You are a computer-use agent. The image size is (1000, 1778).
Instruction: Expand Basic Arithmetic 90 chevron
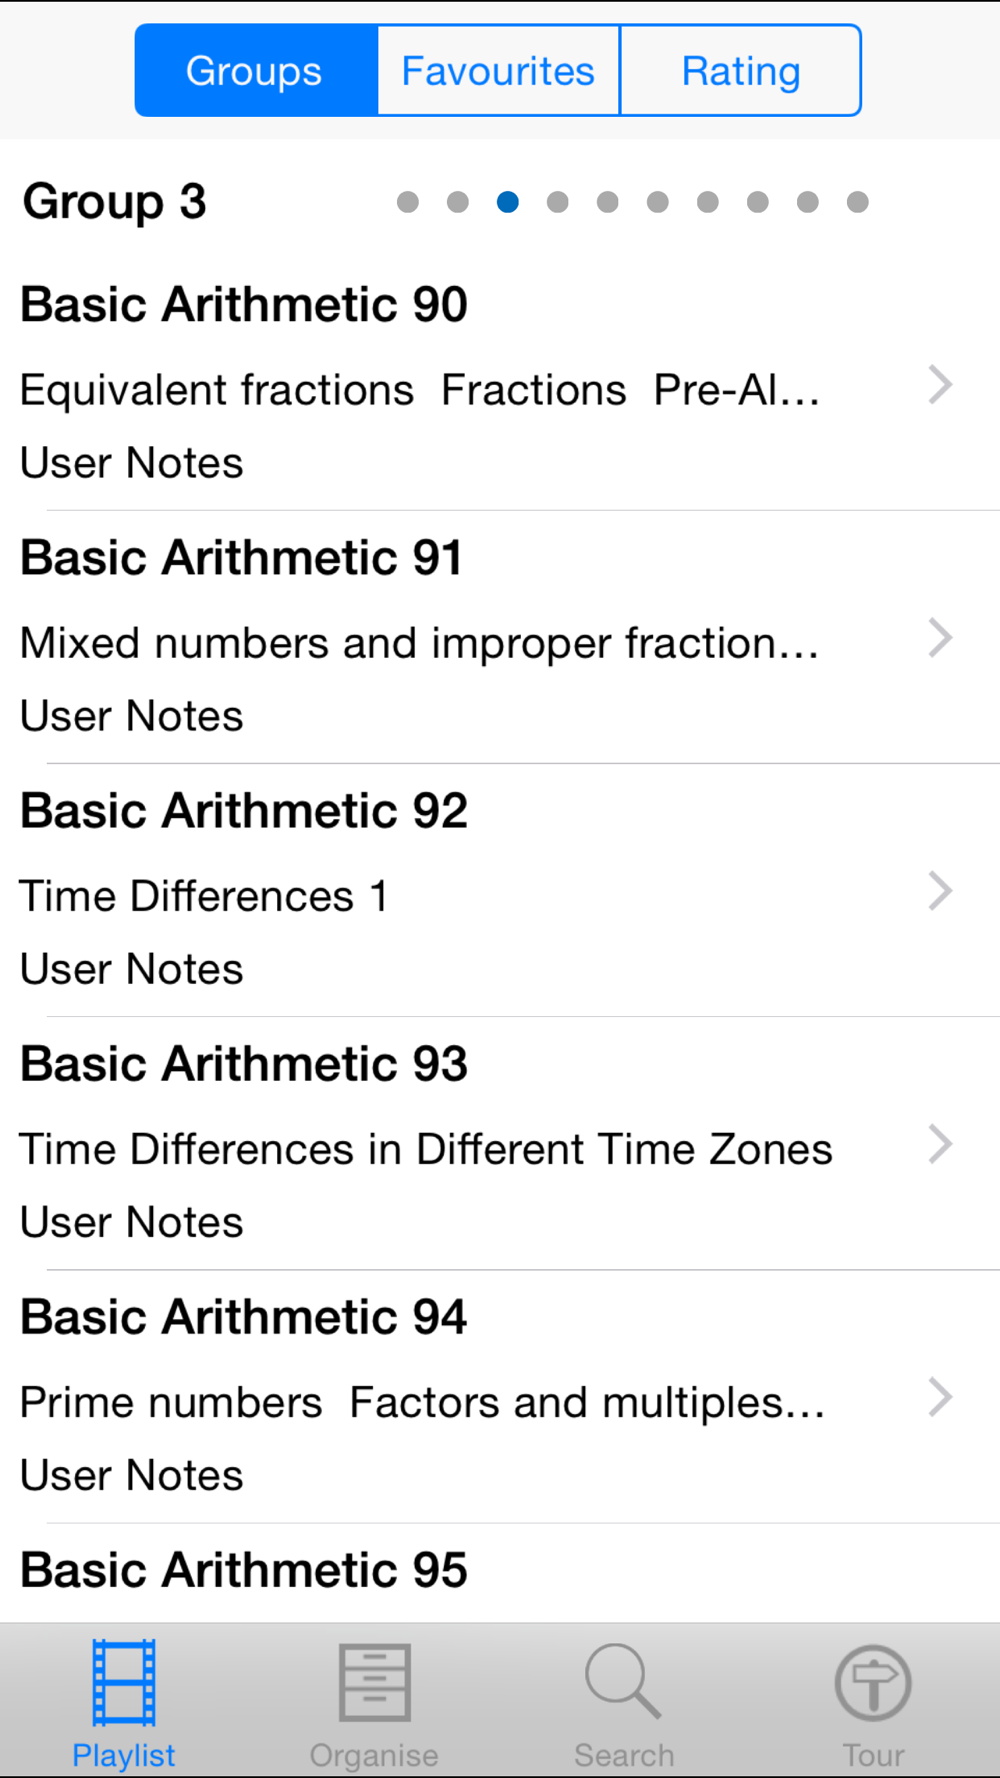click(940, 385)
